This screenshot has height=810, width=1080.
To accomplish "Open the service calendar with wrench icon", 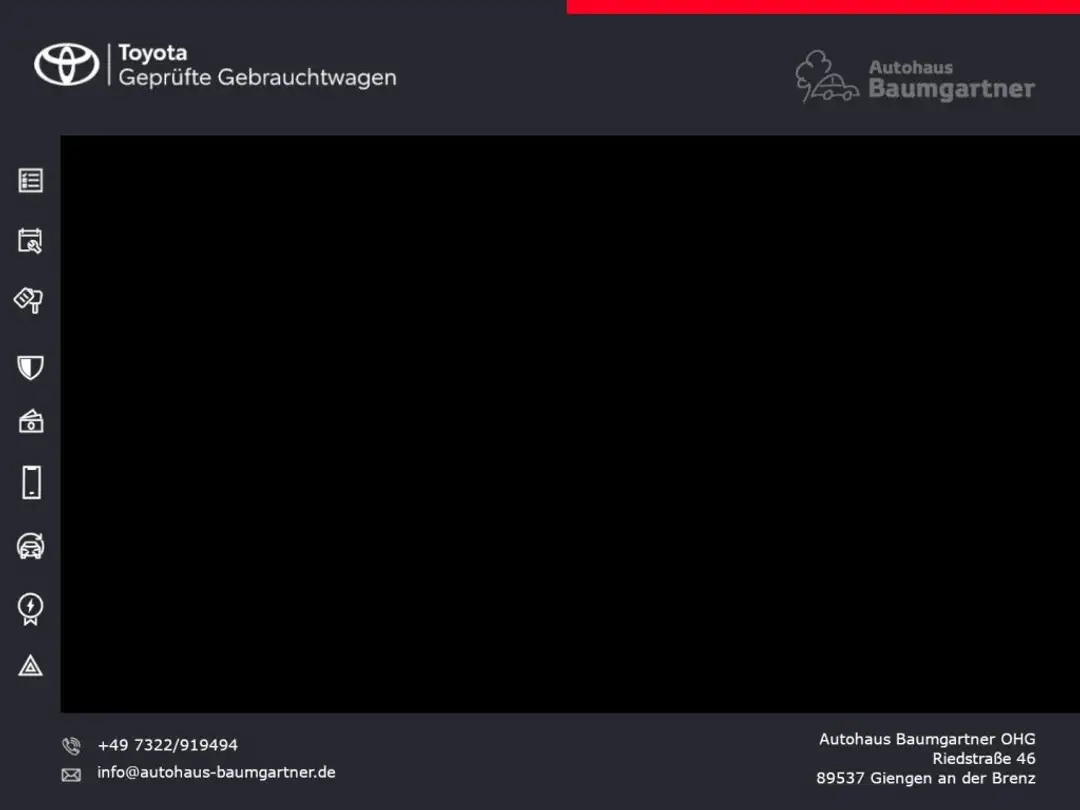I will click(31, 241).
